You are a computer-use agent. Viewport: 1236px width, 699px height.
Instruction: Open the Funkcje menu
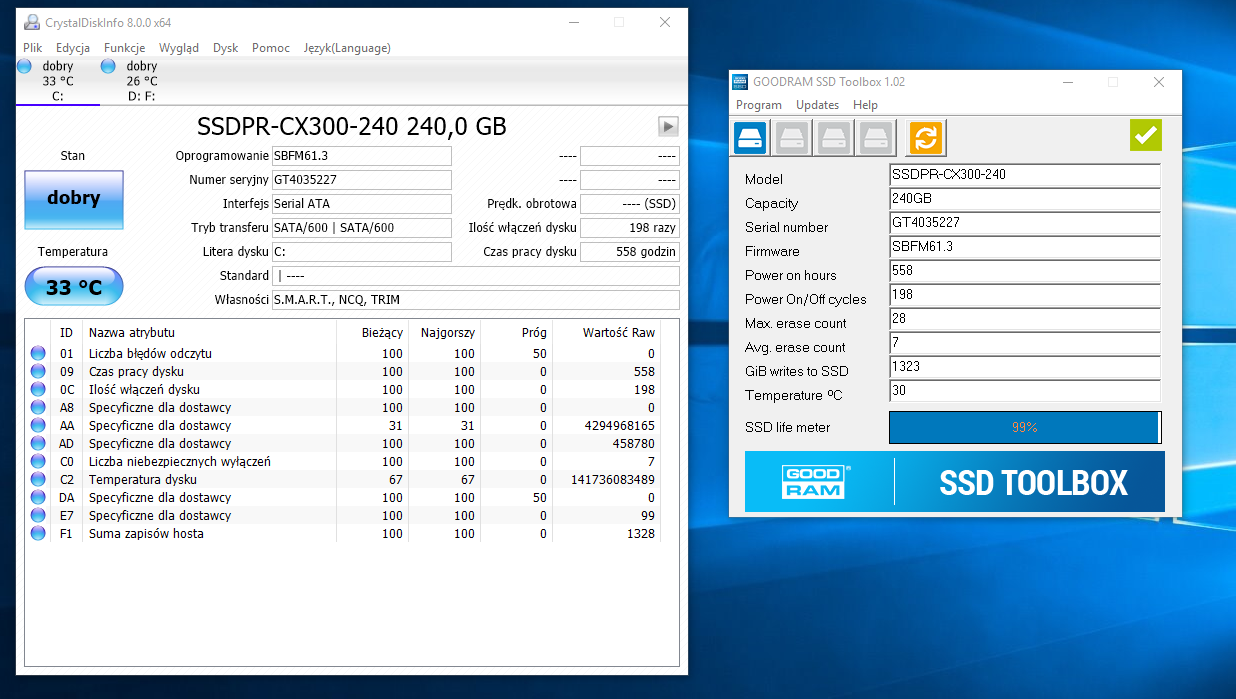pyautogui.click(x=124, y=48)
